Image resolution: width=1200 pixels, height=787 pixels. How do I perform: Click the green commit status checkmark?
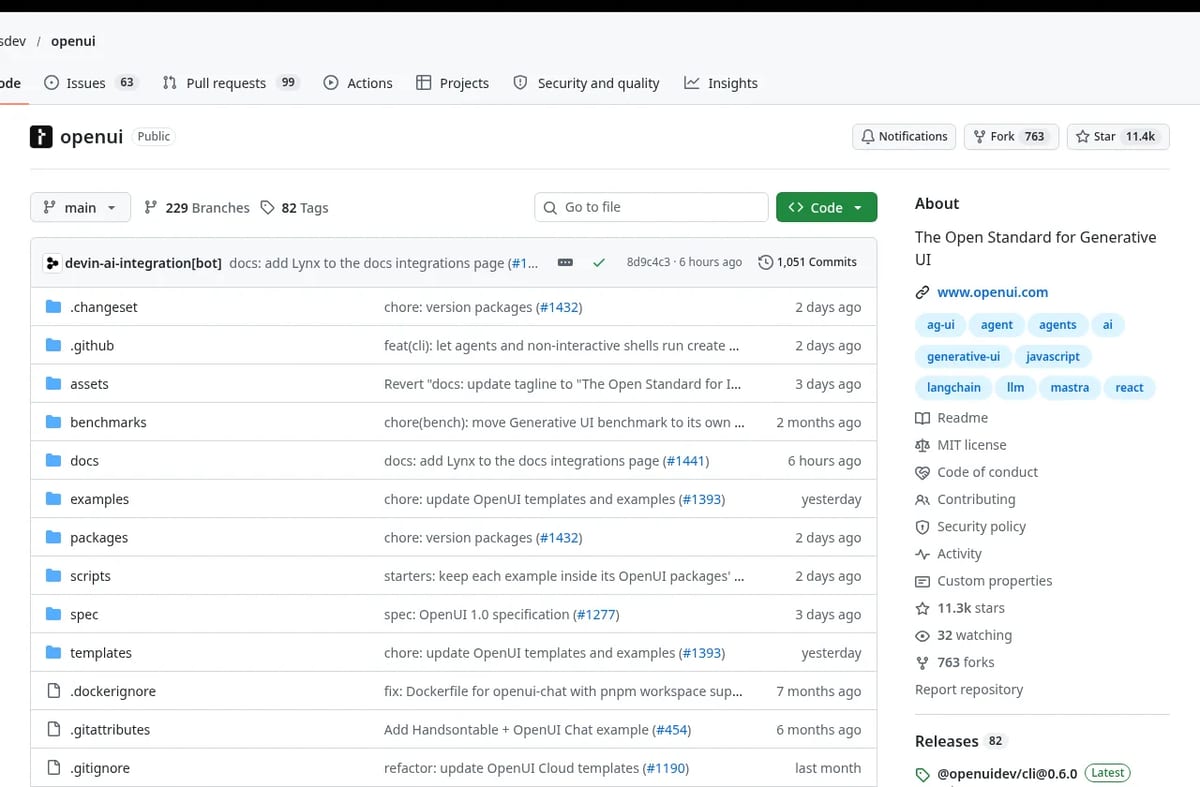coord(599,262)
